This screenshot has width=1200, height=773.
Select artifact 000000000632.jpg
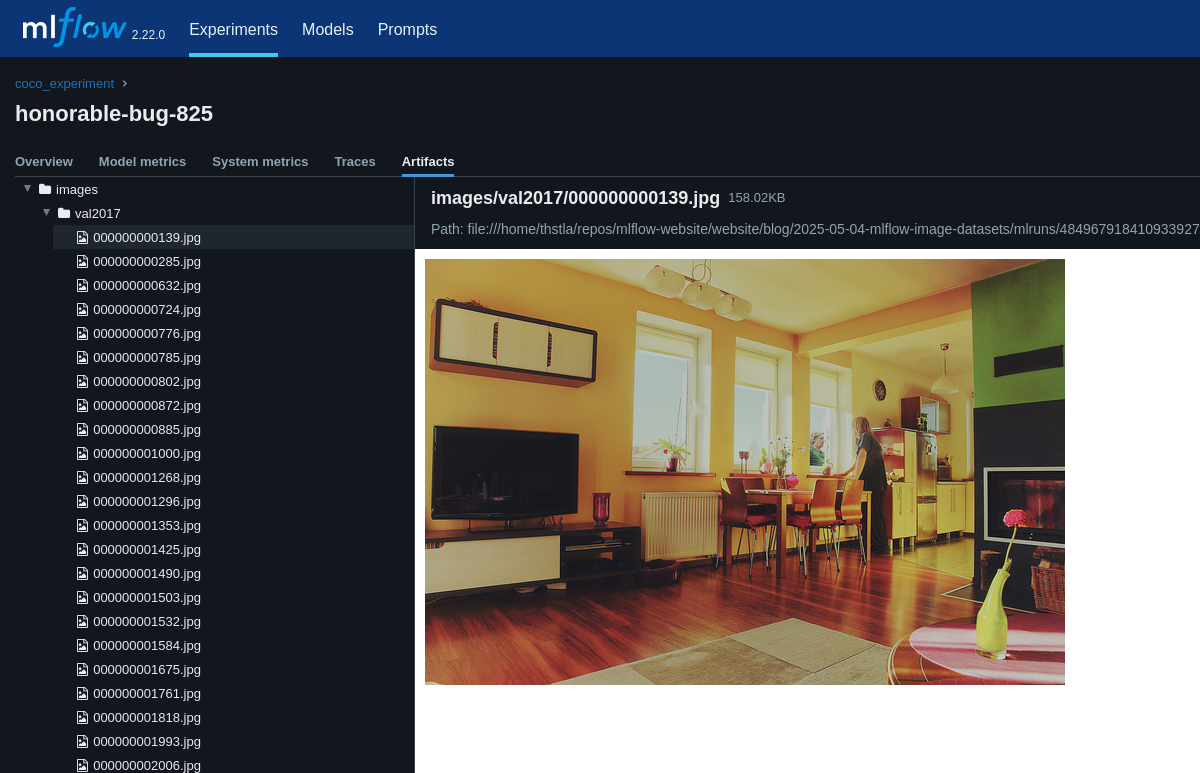pos(147,285)
